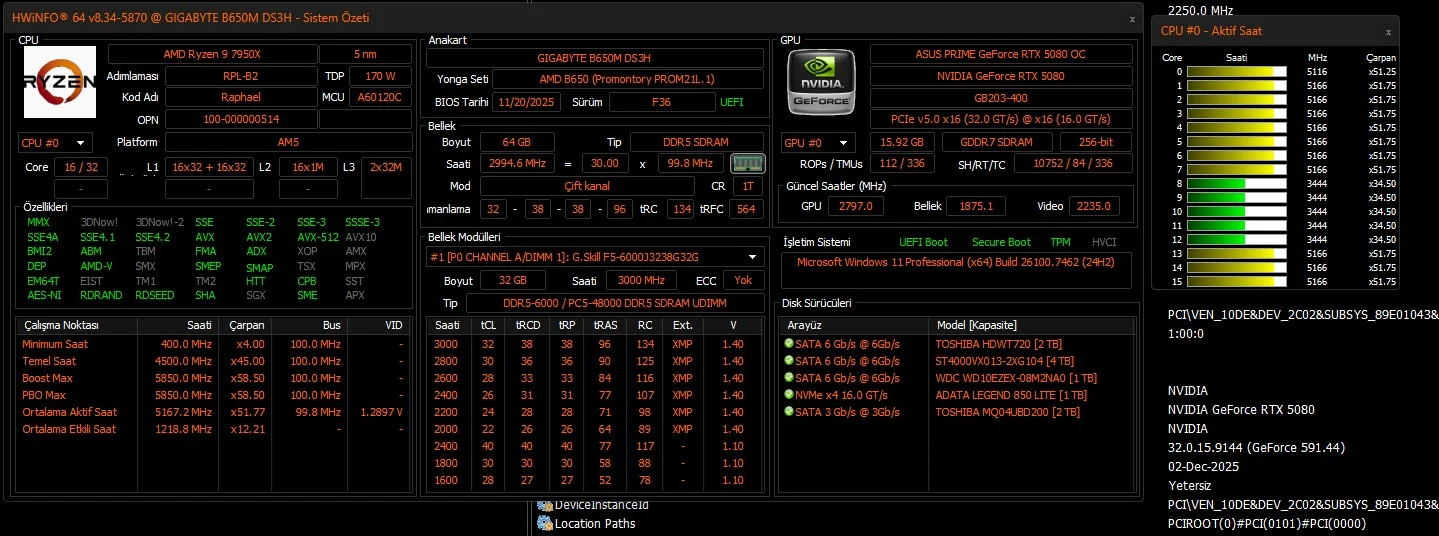Click the Location Paths item in background window
Image resolution: width=1439 pixels, height=536 pixels.
click(x=595, y=523)
